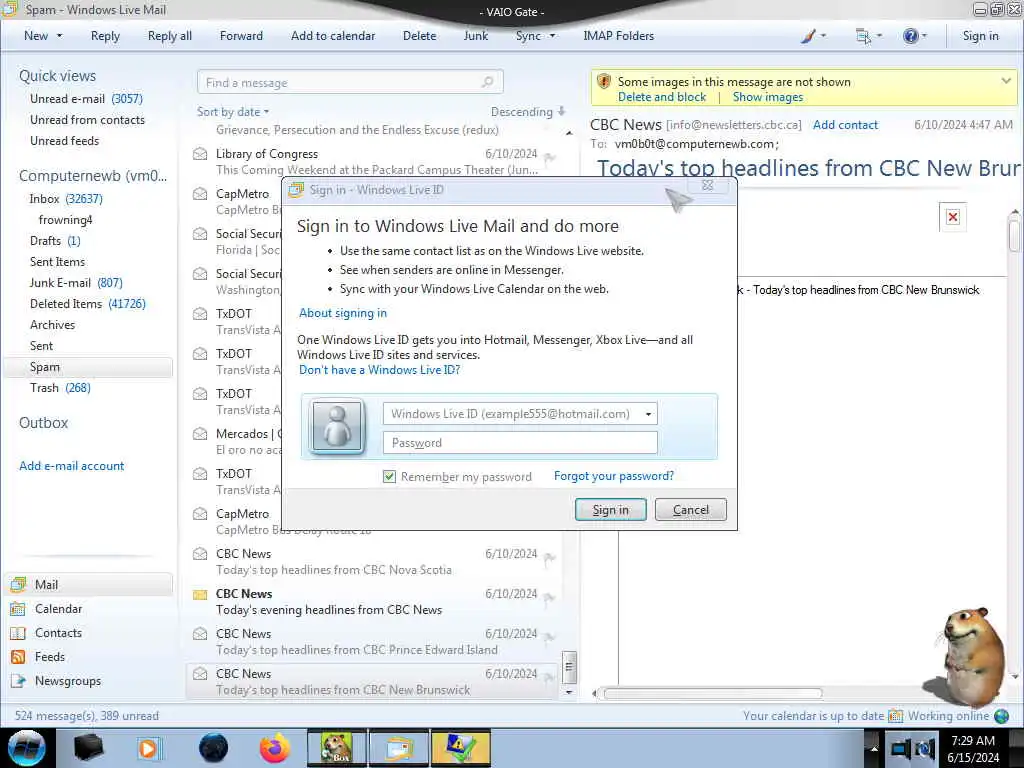Click the Password input field
The width and height of the screenshot is (1024, 768).
(520, 443)
